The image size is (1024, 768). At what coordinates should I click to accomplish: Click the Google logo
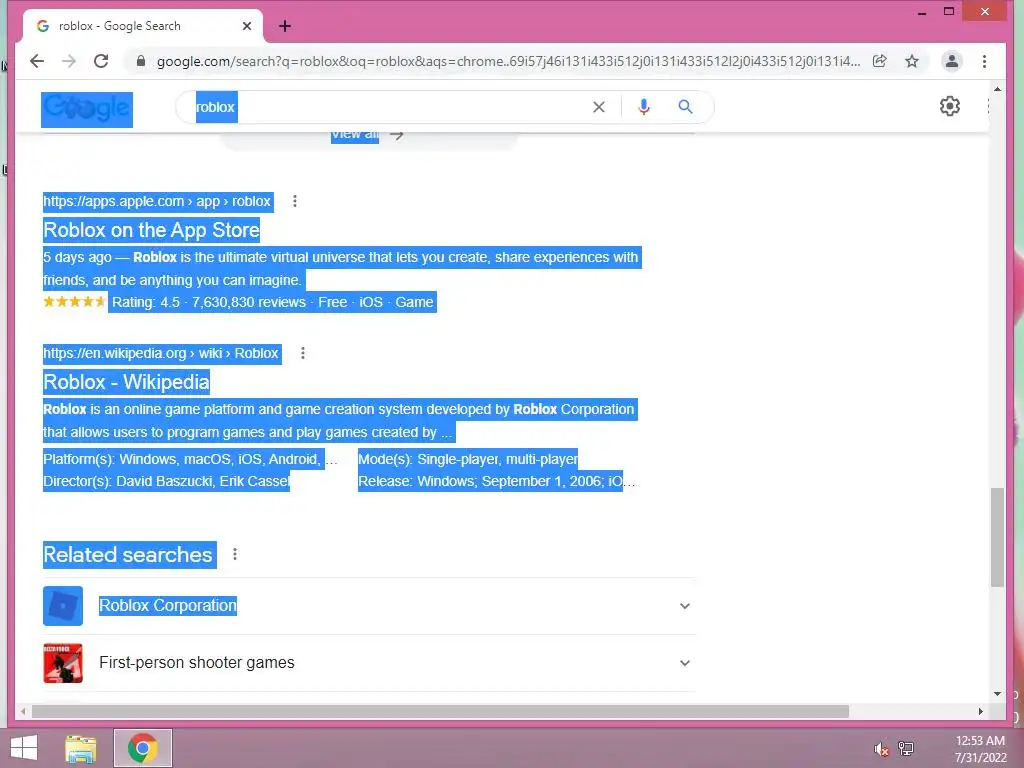87,109
